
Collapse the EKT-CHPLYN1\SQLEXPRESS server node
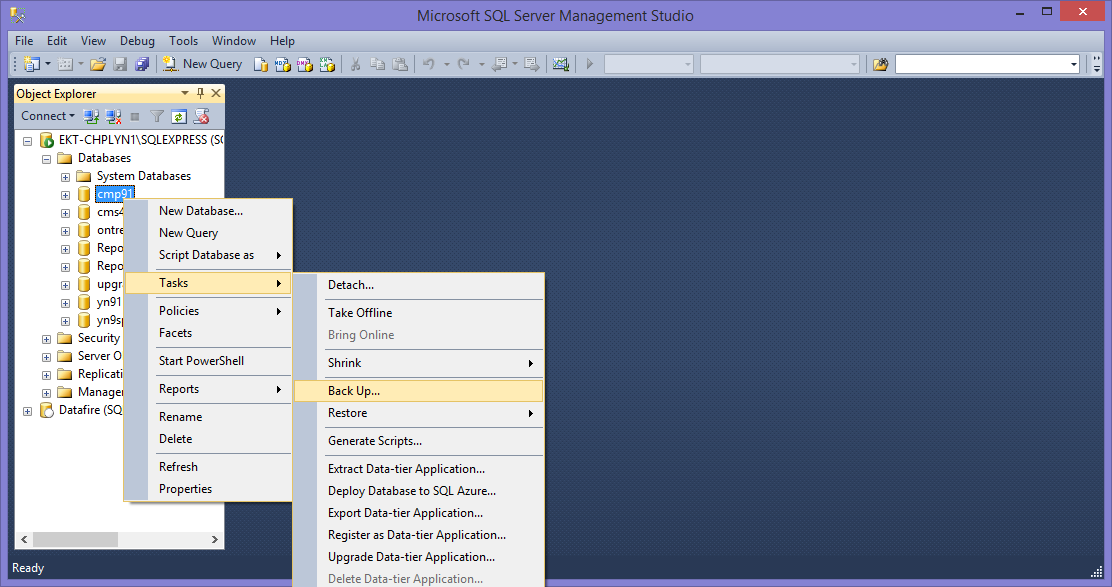click(28, 141)
